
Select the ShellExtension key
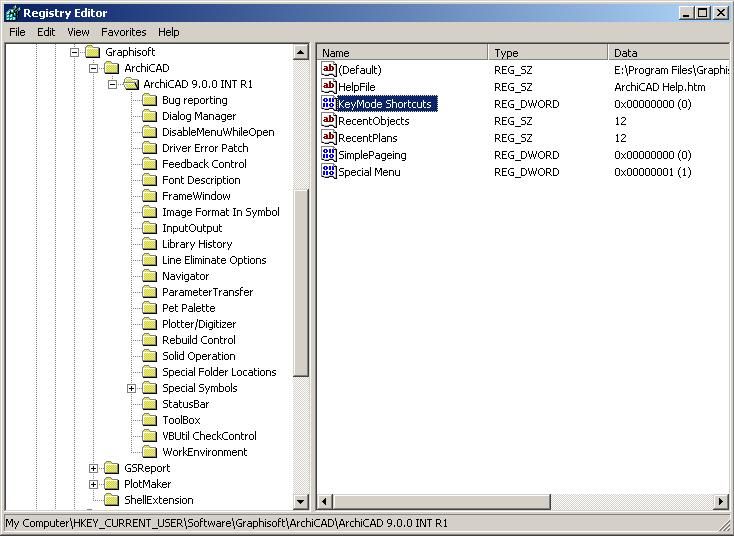158,500
